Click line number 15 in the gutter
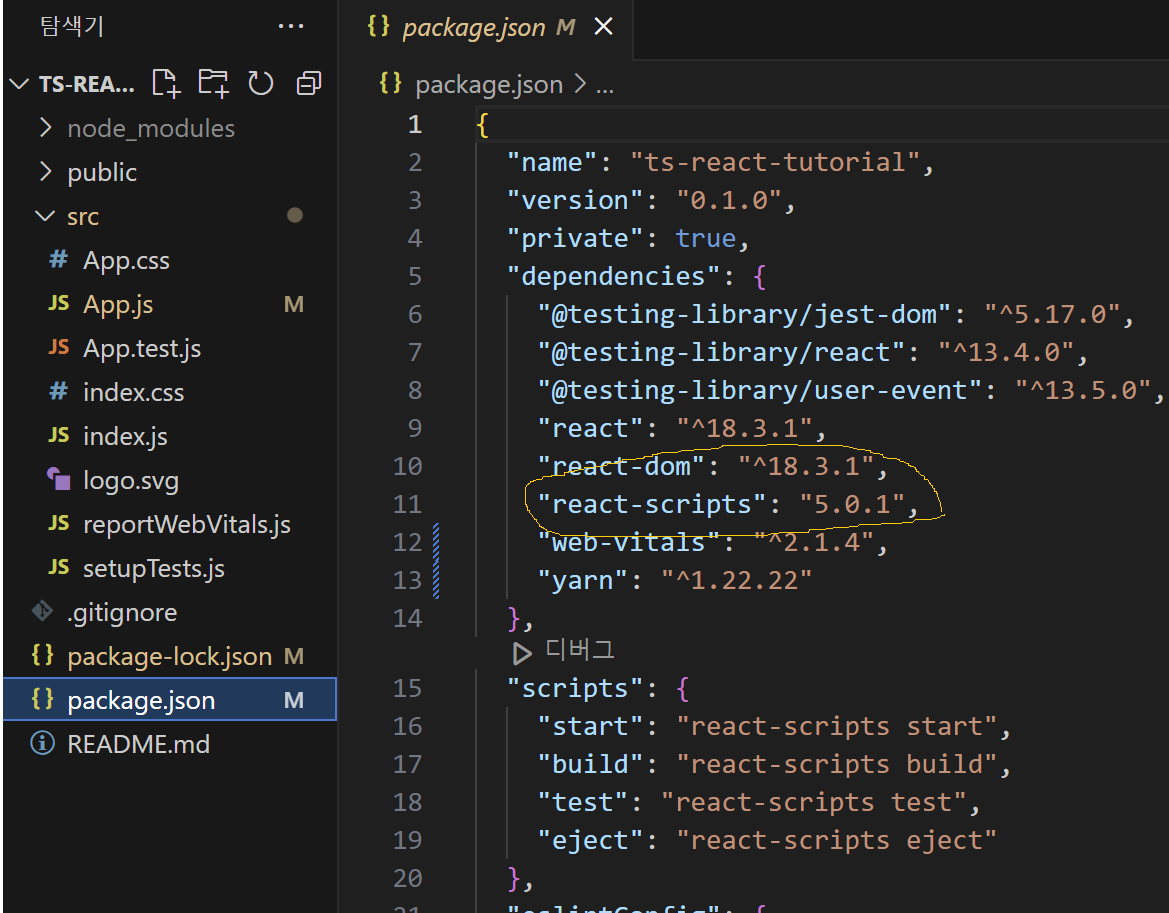This screenshot has width=1169, height=913. point(408,688)
